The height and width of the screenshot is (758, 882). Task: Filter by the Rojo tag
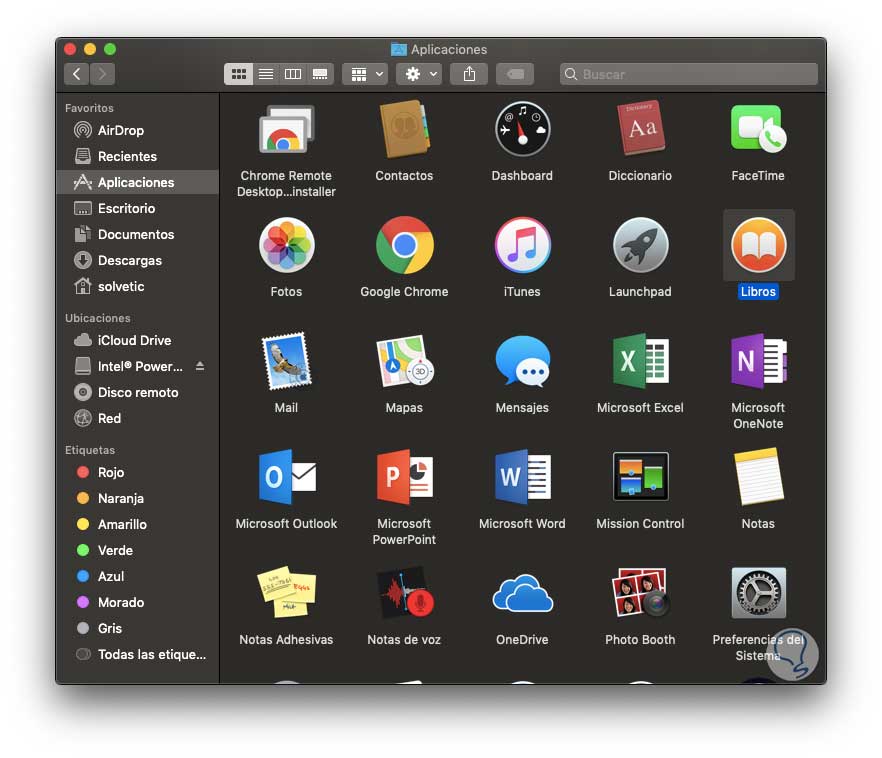pyautogui.click(x=137, y=472)
